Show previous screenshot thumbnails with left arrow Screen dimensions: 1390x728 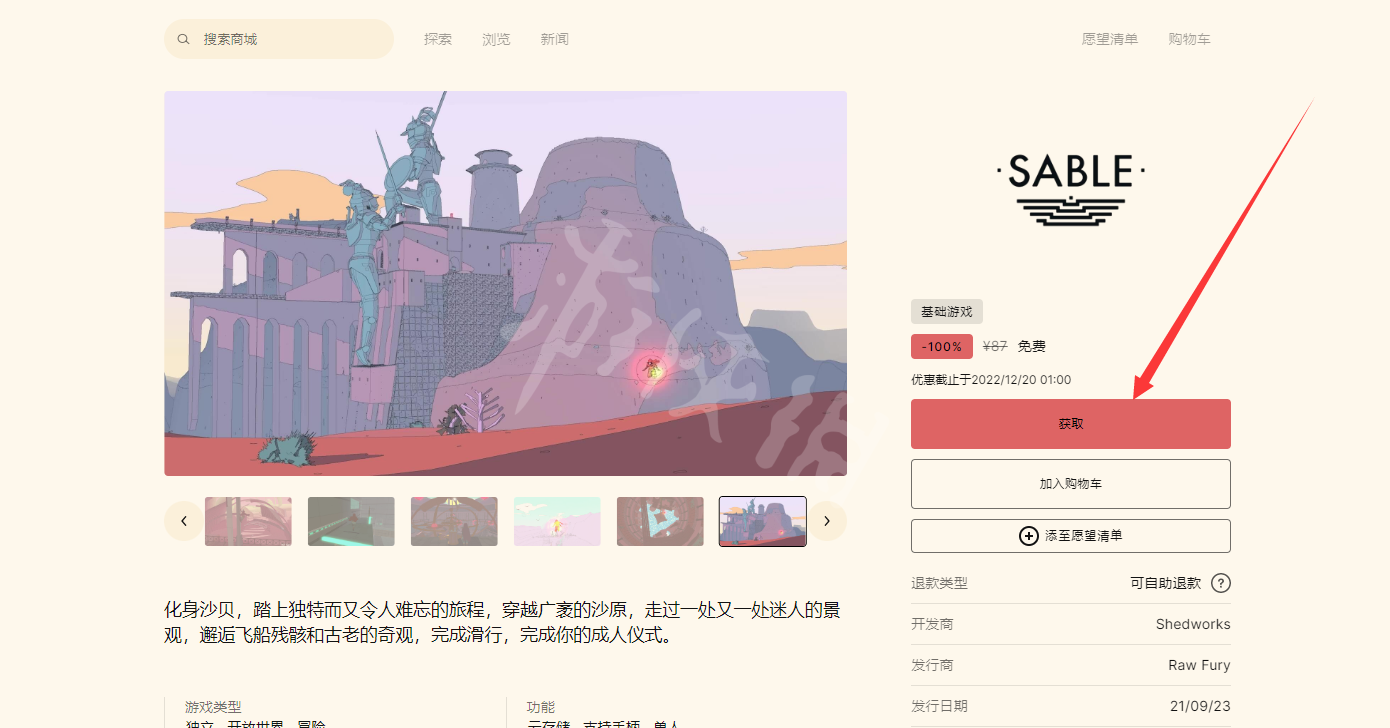[184, 521]
